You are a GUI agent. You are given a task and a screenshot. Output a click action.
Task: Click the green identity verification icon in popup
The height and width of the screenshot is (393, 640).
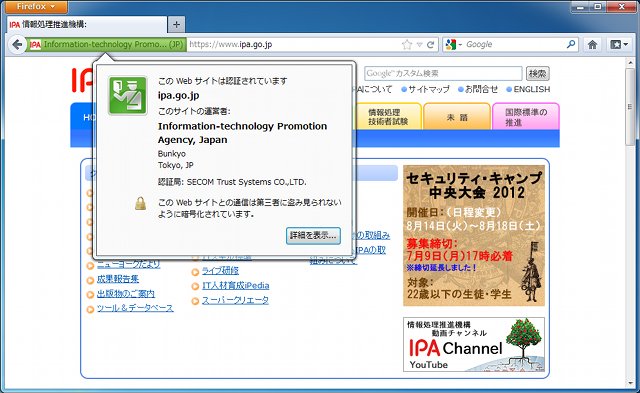tap(128, 95)
